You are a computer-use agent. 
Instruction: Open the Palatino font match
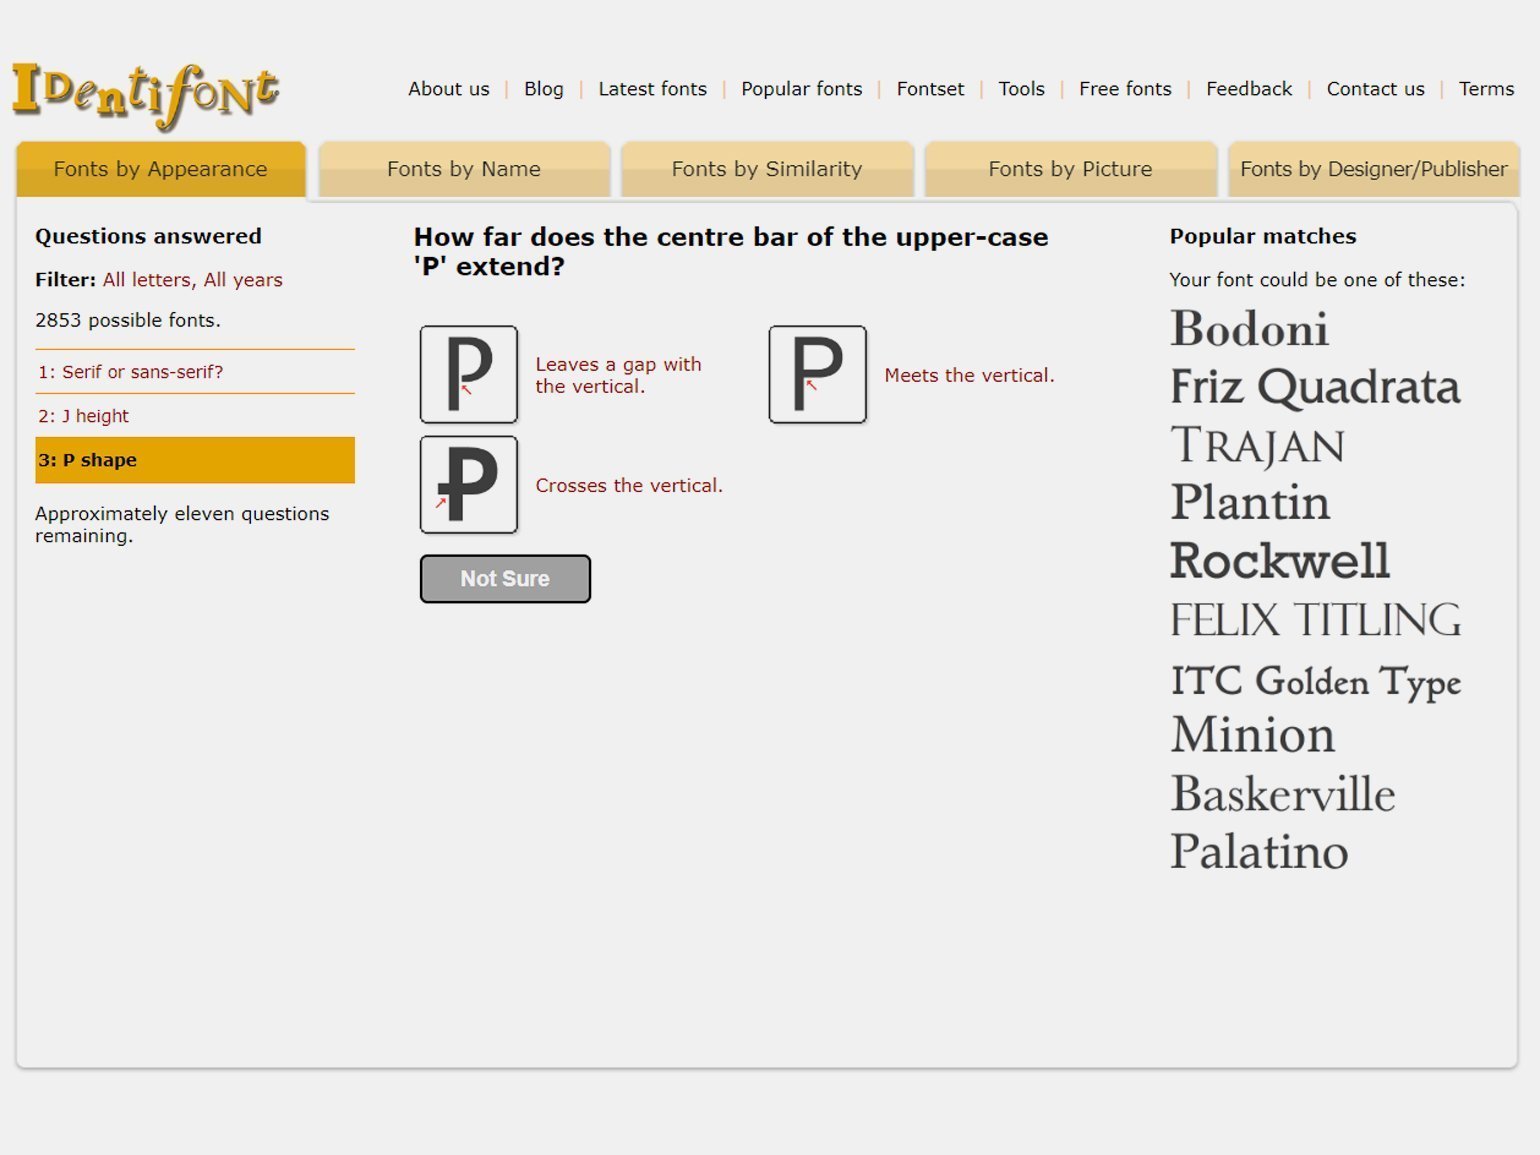tap(1259, 852)
